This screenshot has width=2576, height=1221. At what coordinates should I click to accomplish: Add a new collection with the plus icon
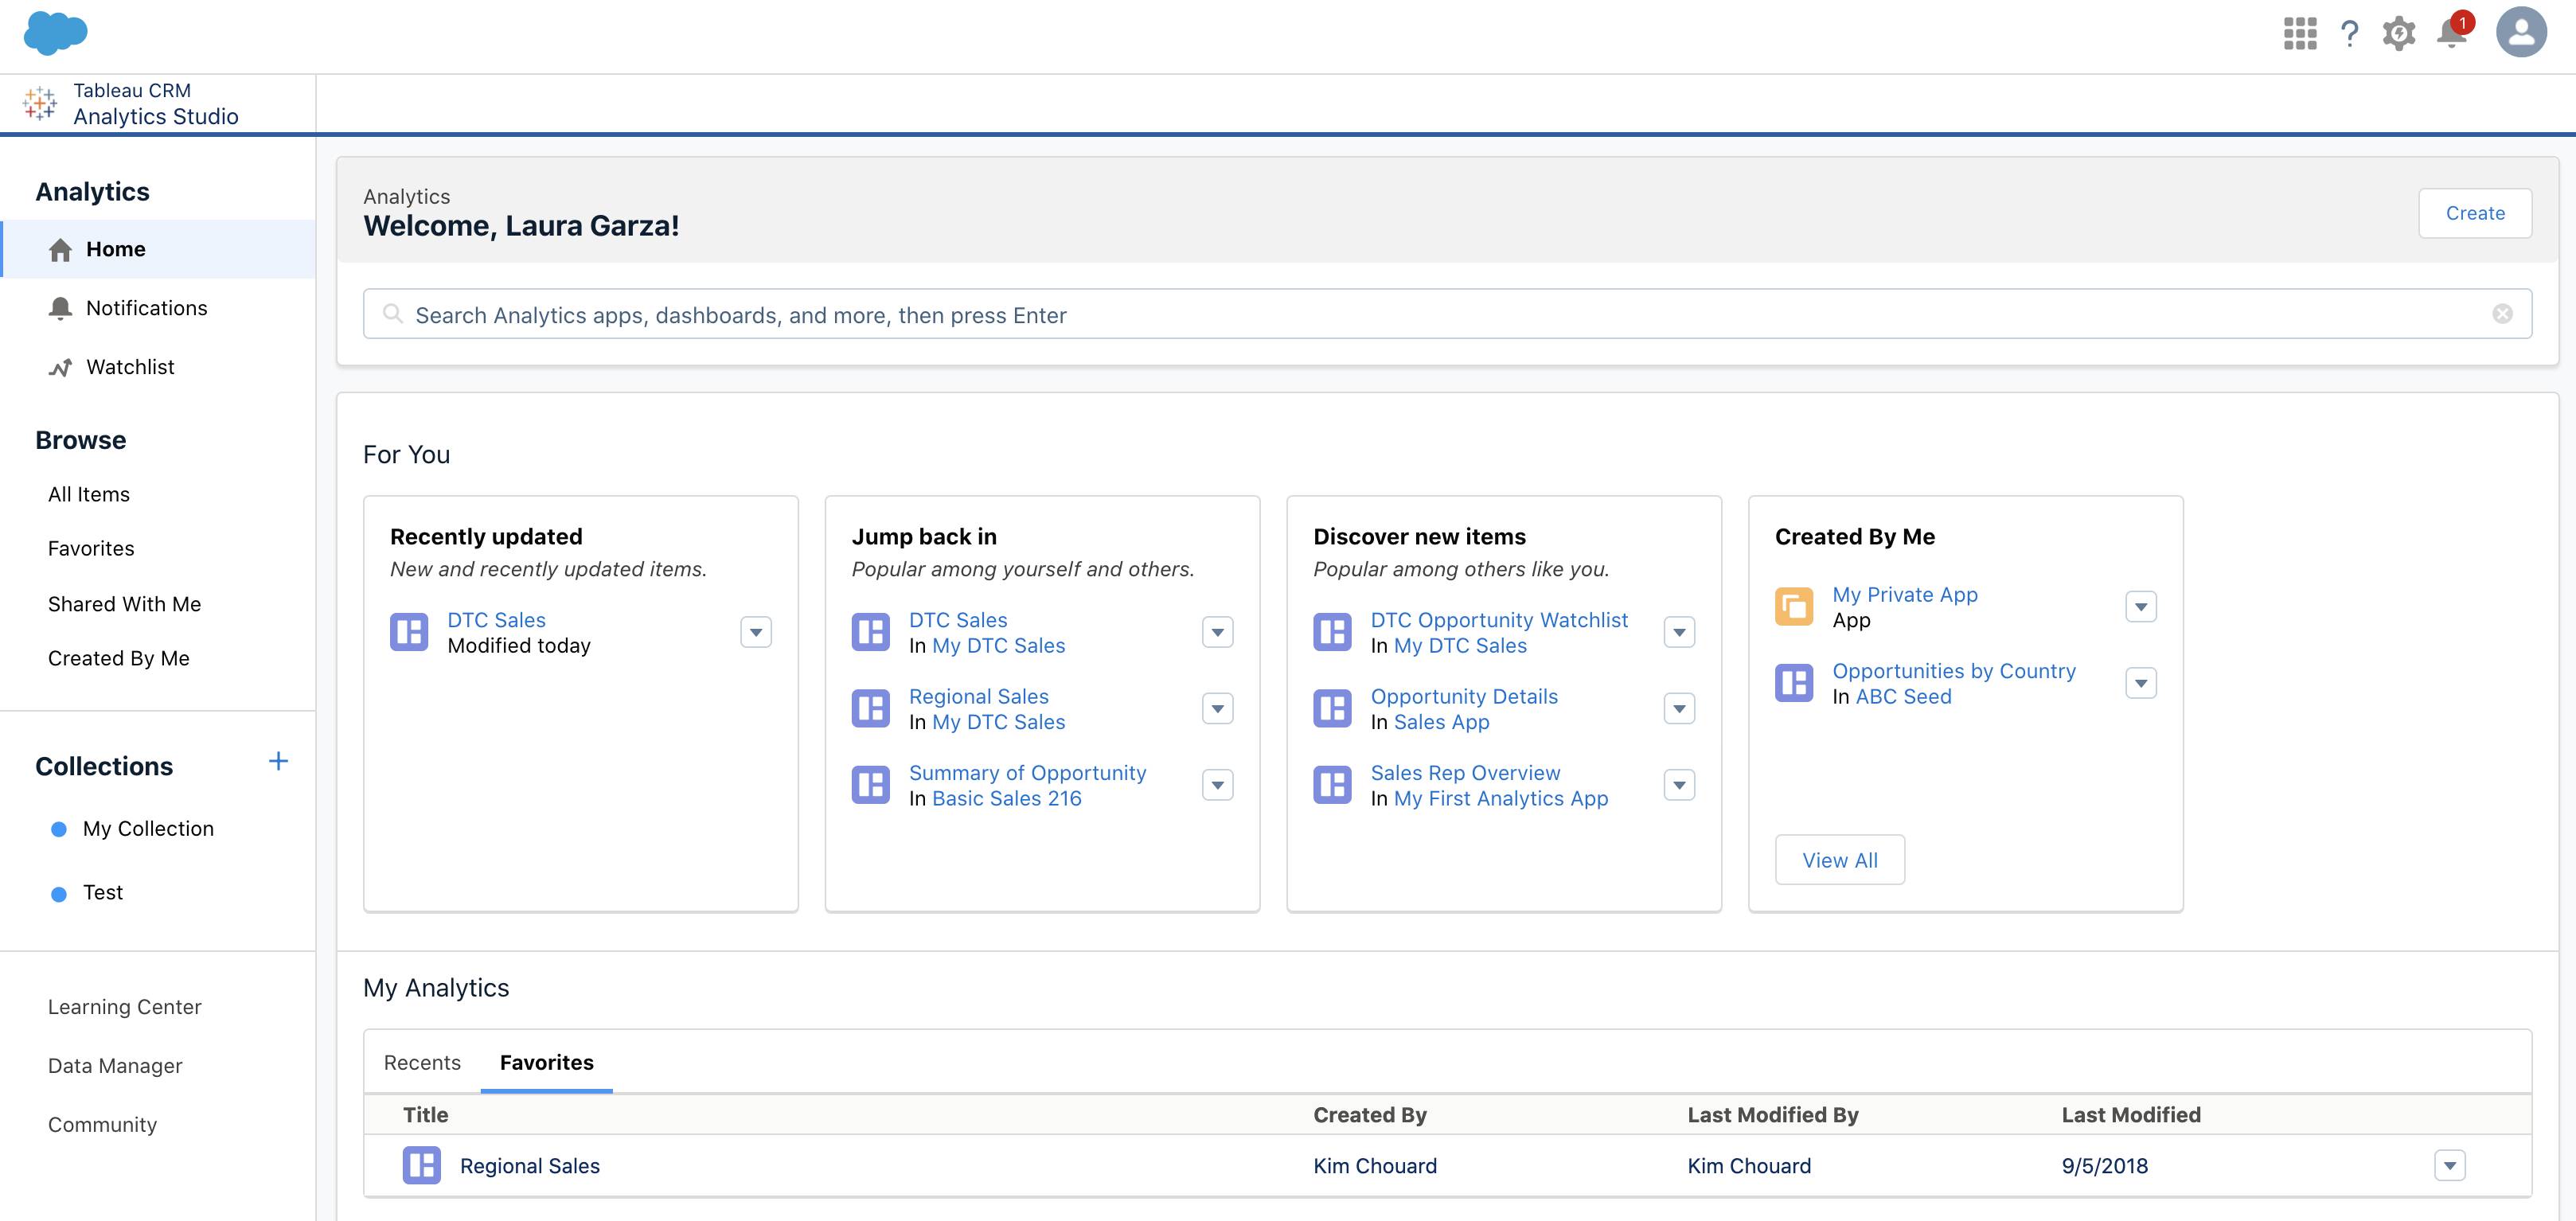coord(278,762)
